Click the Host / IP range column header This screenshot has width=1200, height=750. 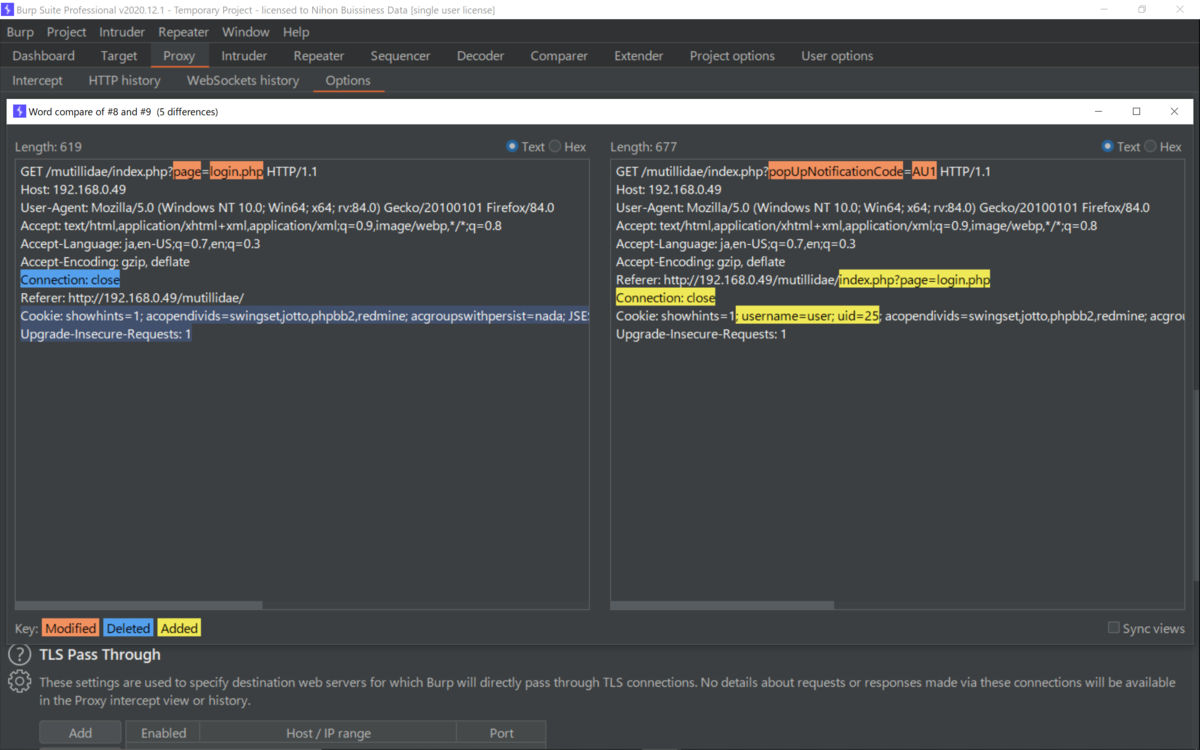[x=328, y=733]
